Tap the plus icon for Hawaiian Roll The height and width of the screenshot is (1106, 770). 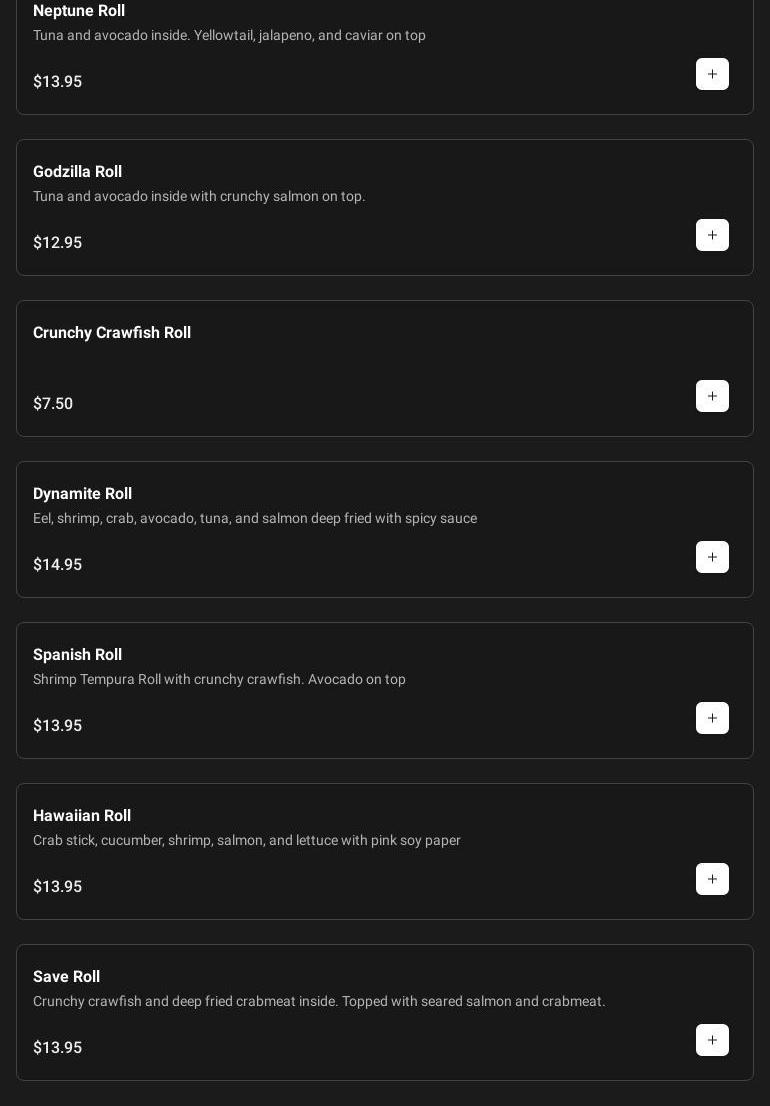(712, 879)
